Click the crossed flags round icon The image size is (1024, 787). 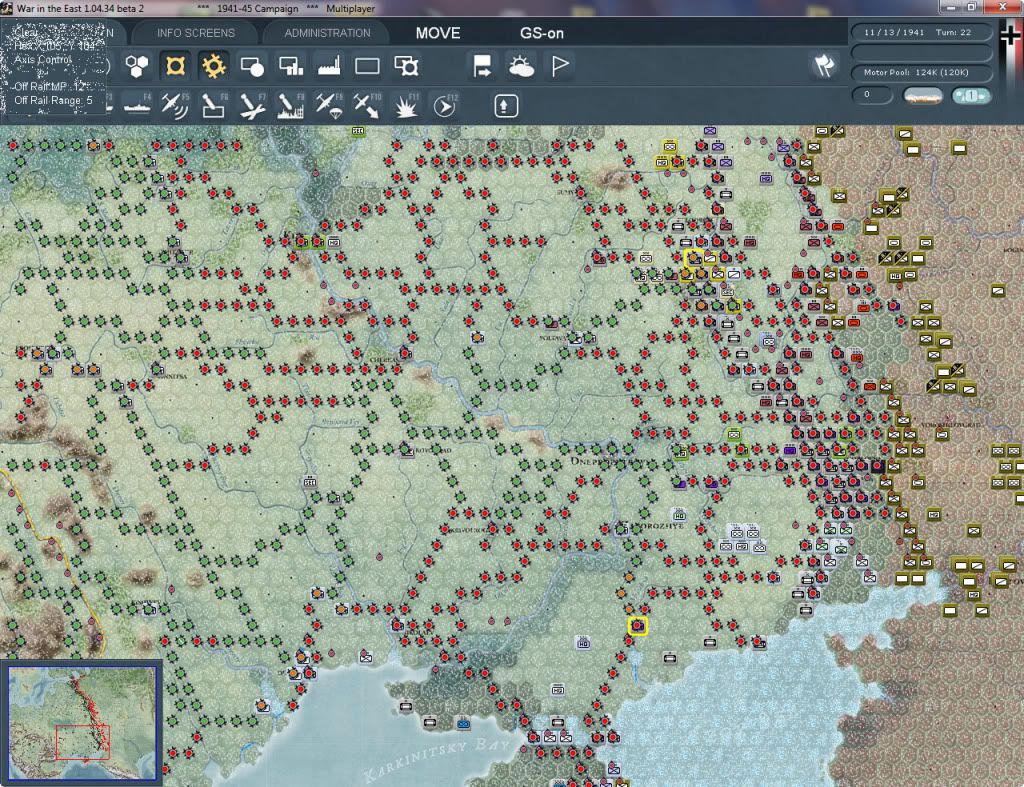click(824, 65)
